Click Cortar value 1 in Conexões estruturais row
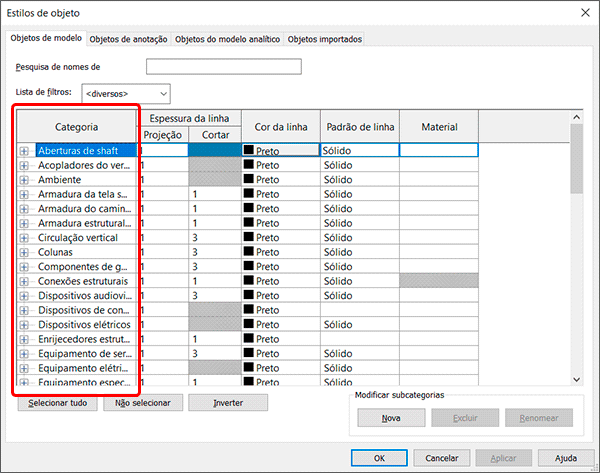 215,281
